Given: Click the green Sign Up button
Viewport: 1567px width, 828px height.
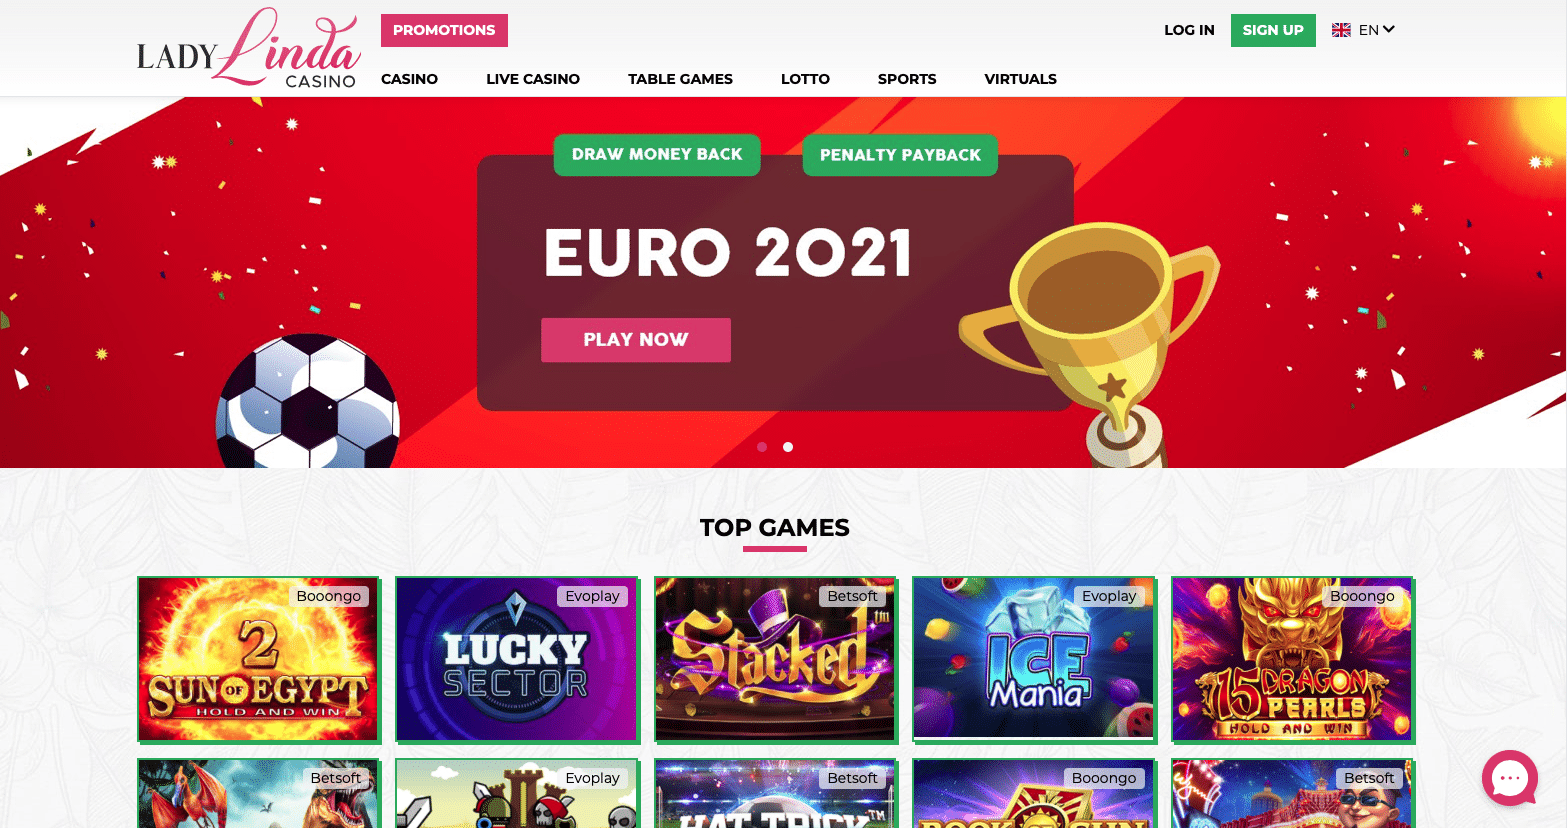Looking at the screenshot, I should coord(1273,30).
